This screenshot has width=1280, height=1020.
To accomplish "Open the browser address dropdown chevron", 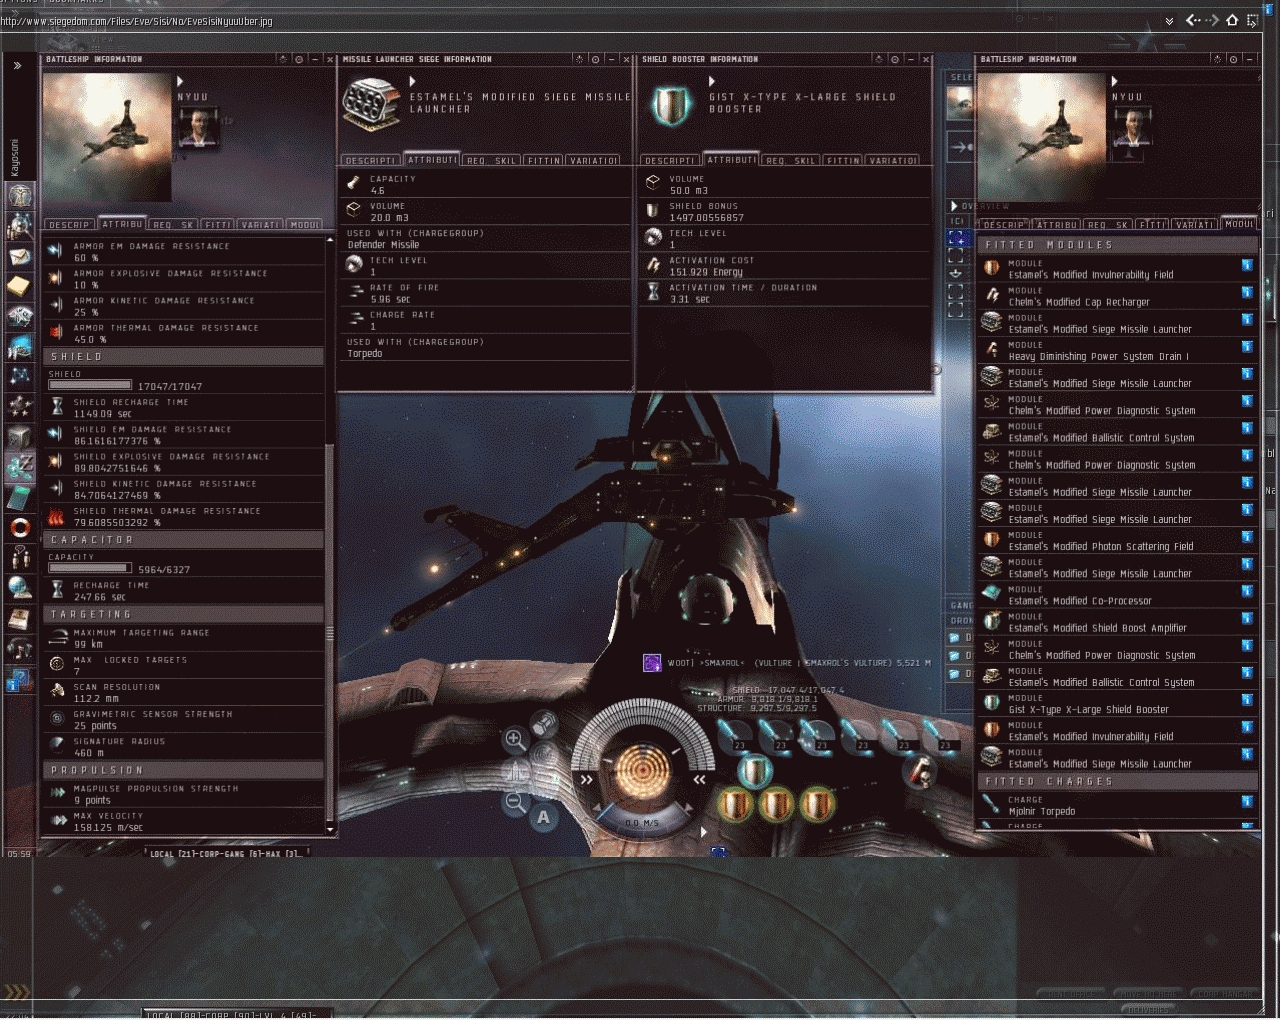I will tap(1169, 21).
